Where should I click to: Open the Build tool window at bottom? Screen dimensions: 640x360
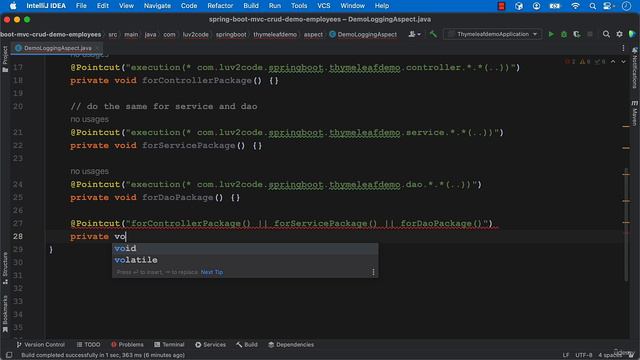[247, 345]
